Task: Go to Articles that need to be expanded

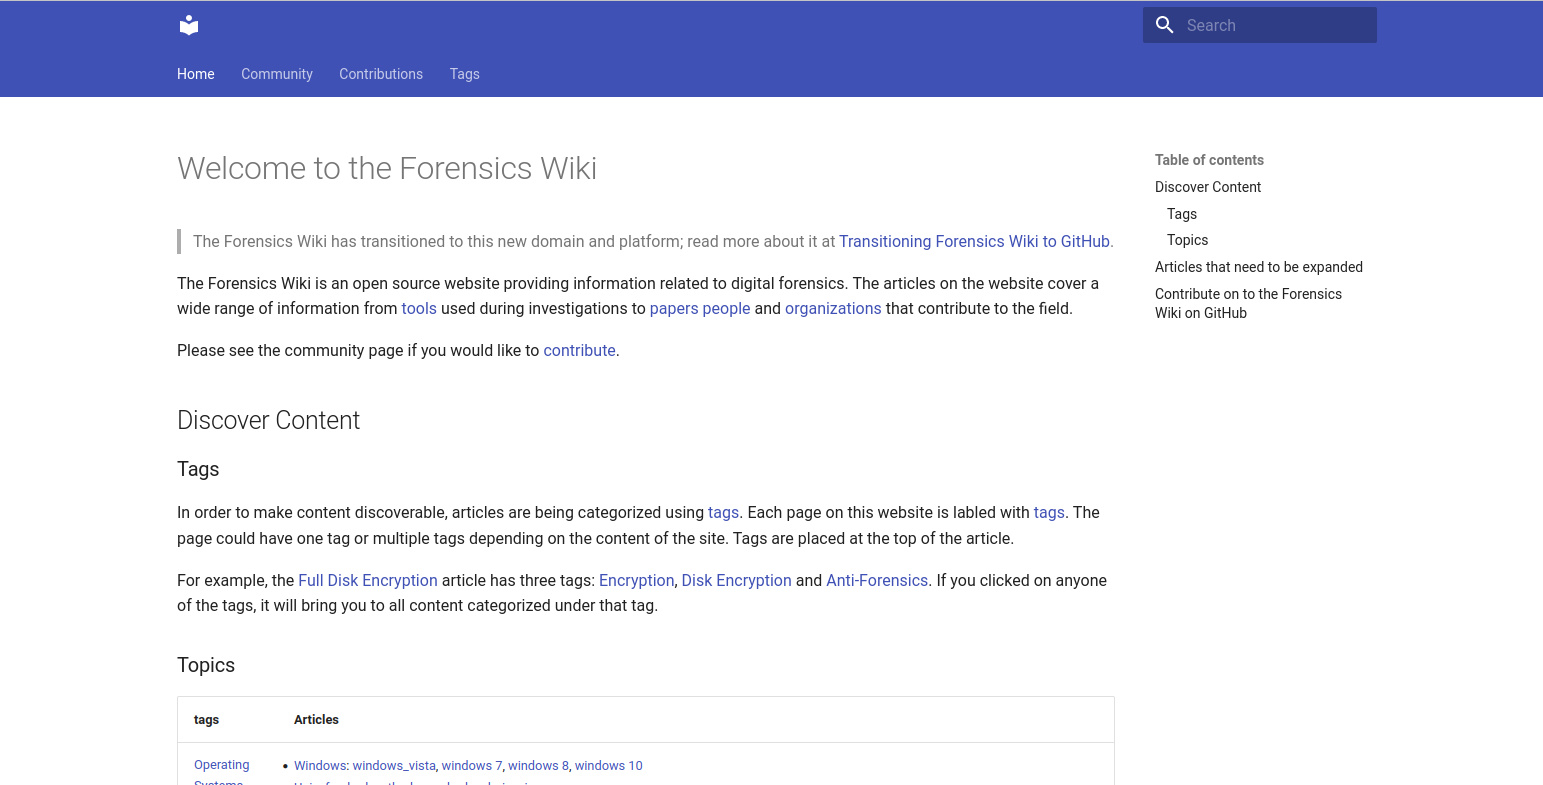Action: [x=1258, y=267]
